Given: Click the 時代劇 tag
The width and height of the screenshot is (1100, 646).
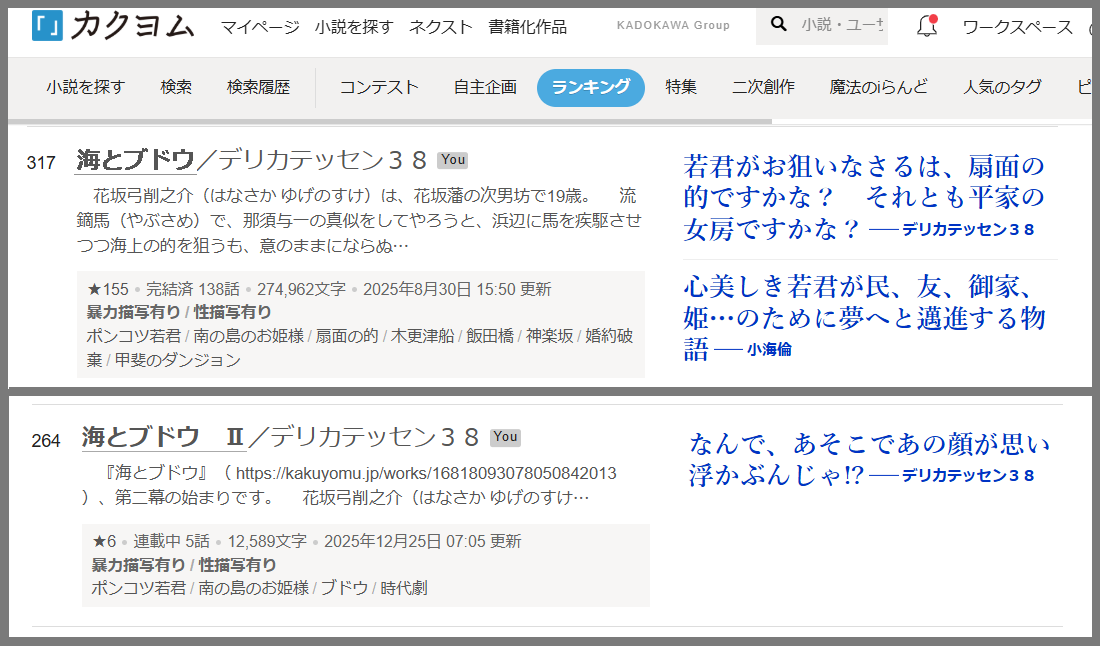Looking at the screenshot, I should (x=404, y=588).
